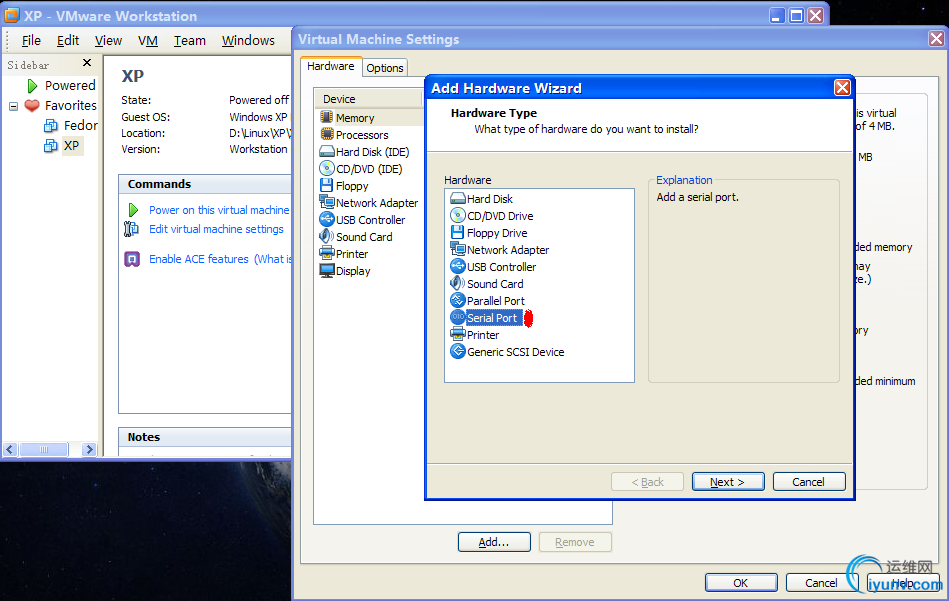Click the Commands section header
This screenshot has height=601, width=949.
205,184
